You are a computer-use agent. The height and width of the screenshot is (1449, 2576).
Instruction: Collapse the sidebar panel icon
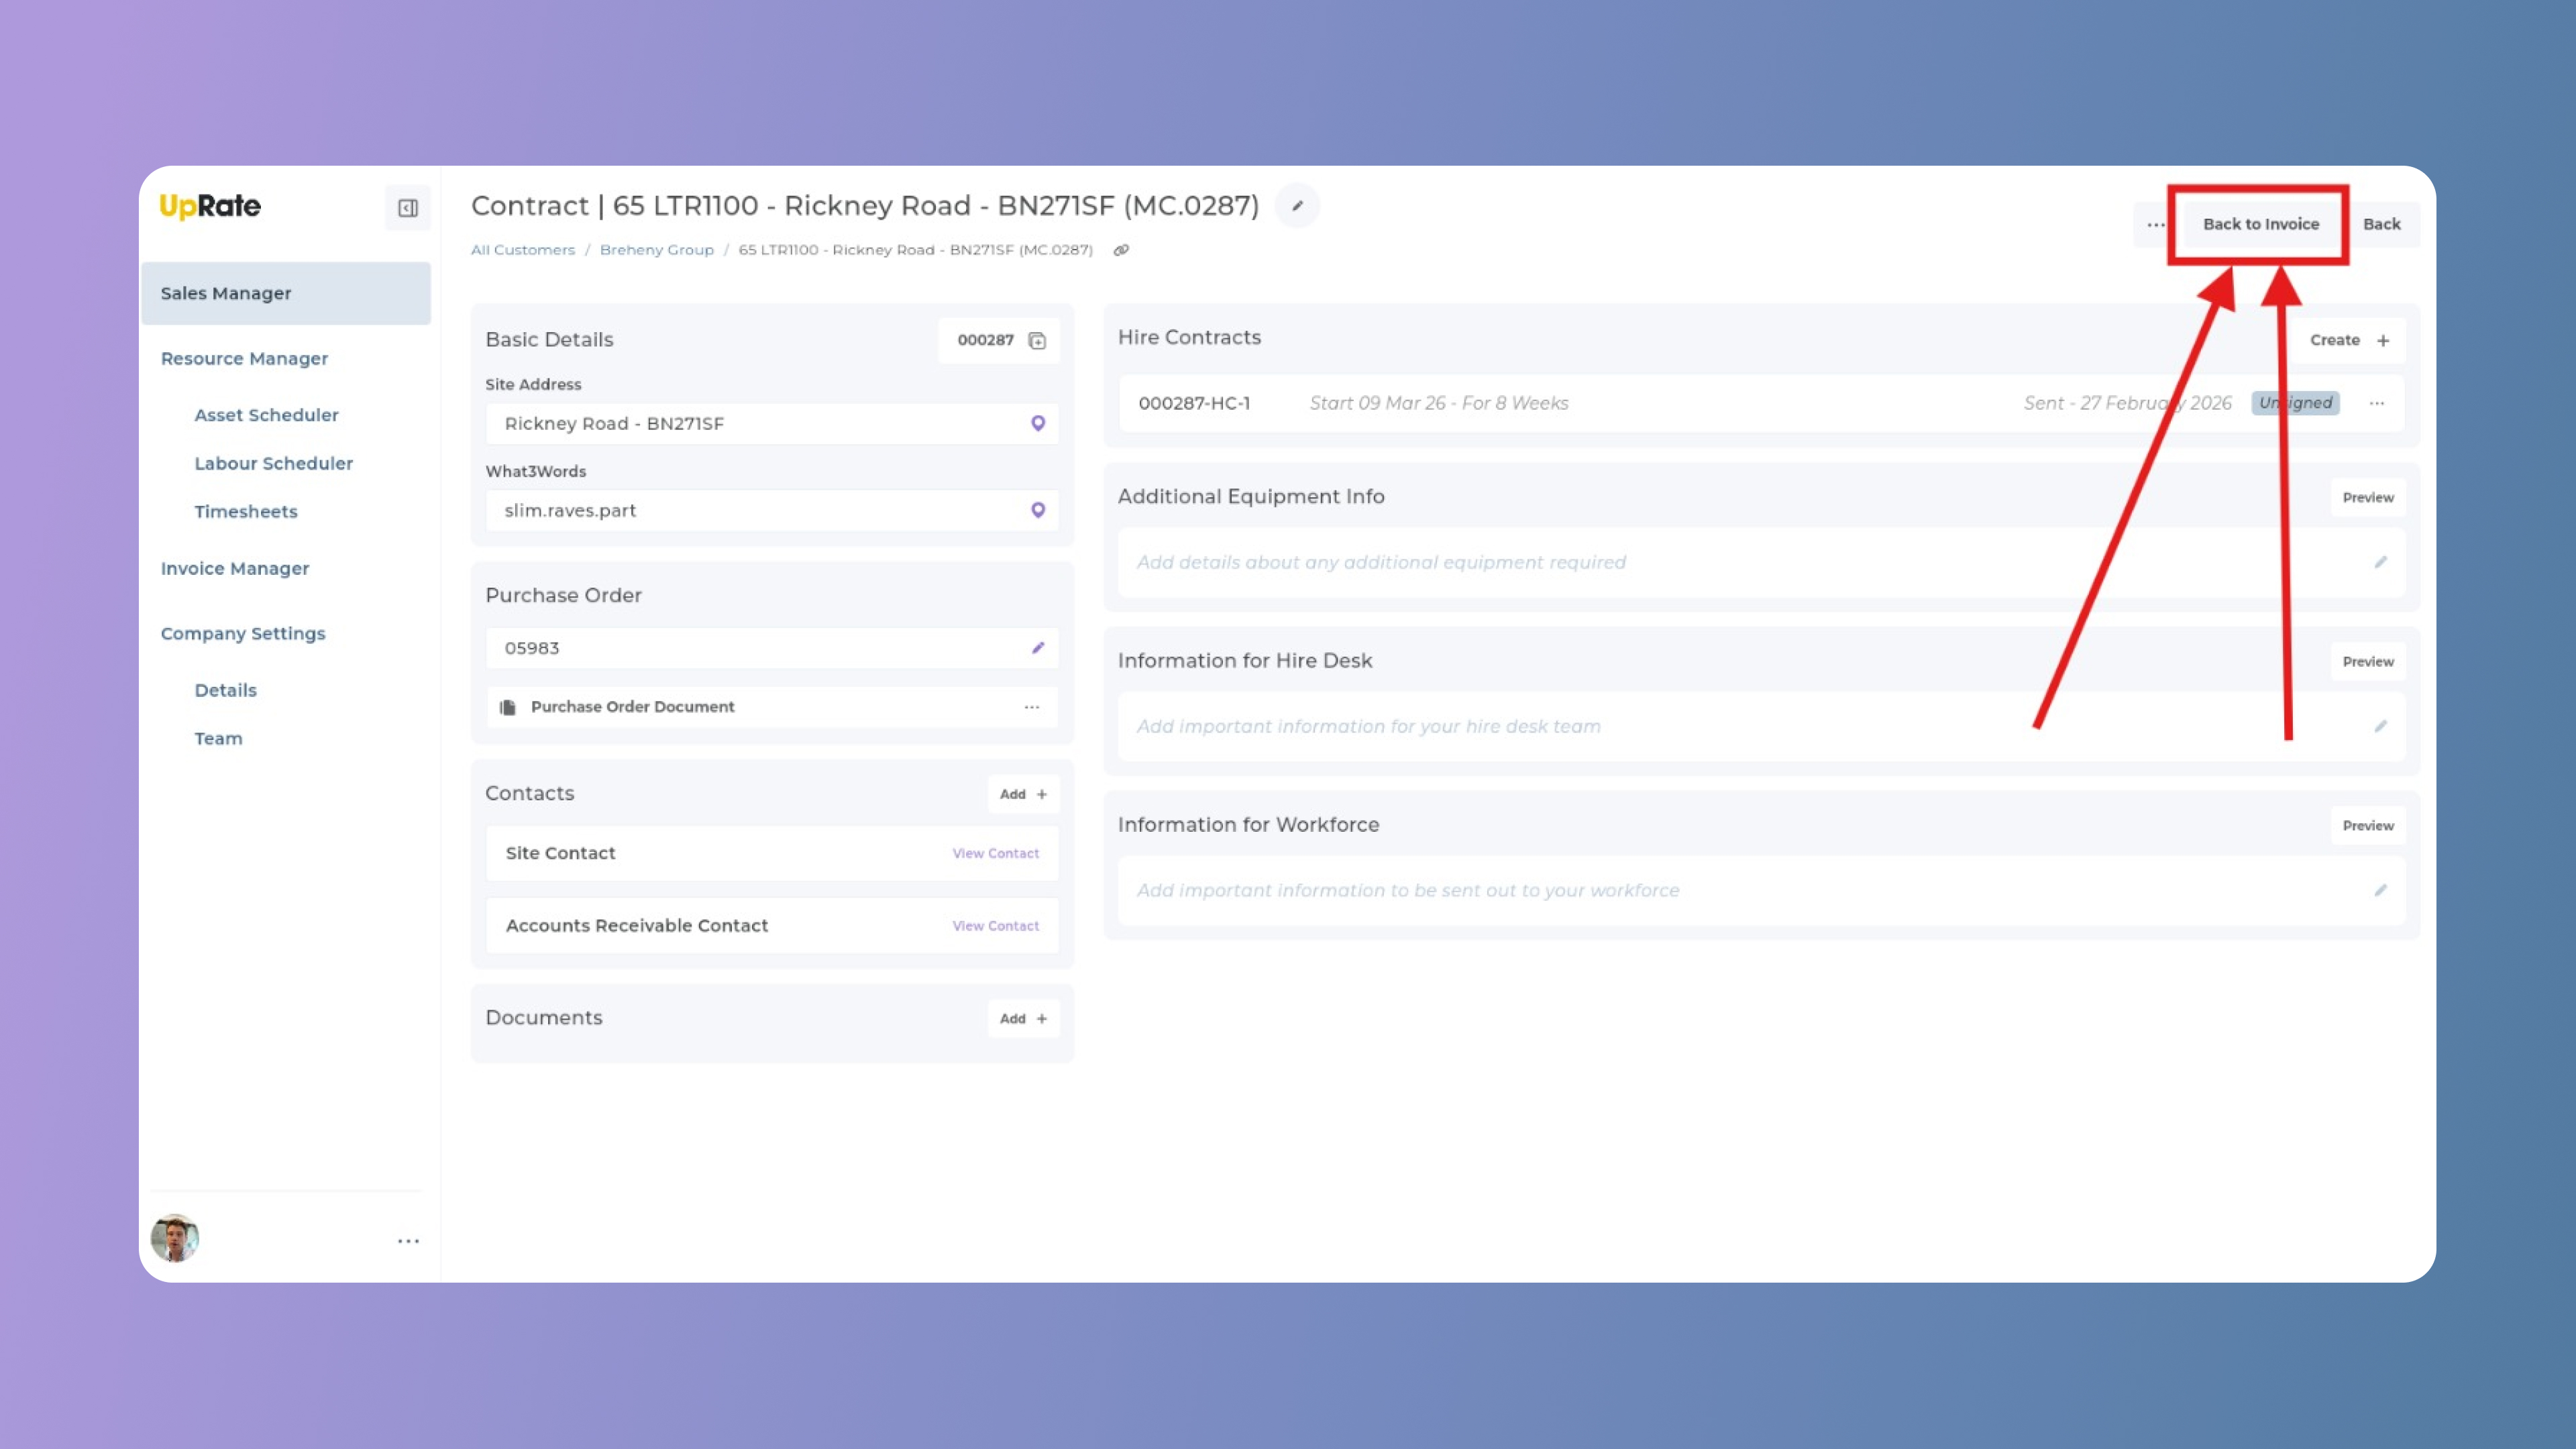[x=407, y=208]
